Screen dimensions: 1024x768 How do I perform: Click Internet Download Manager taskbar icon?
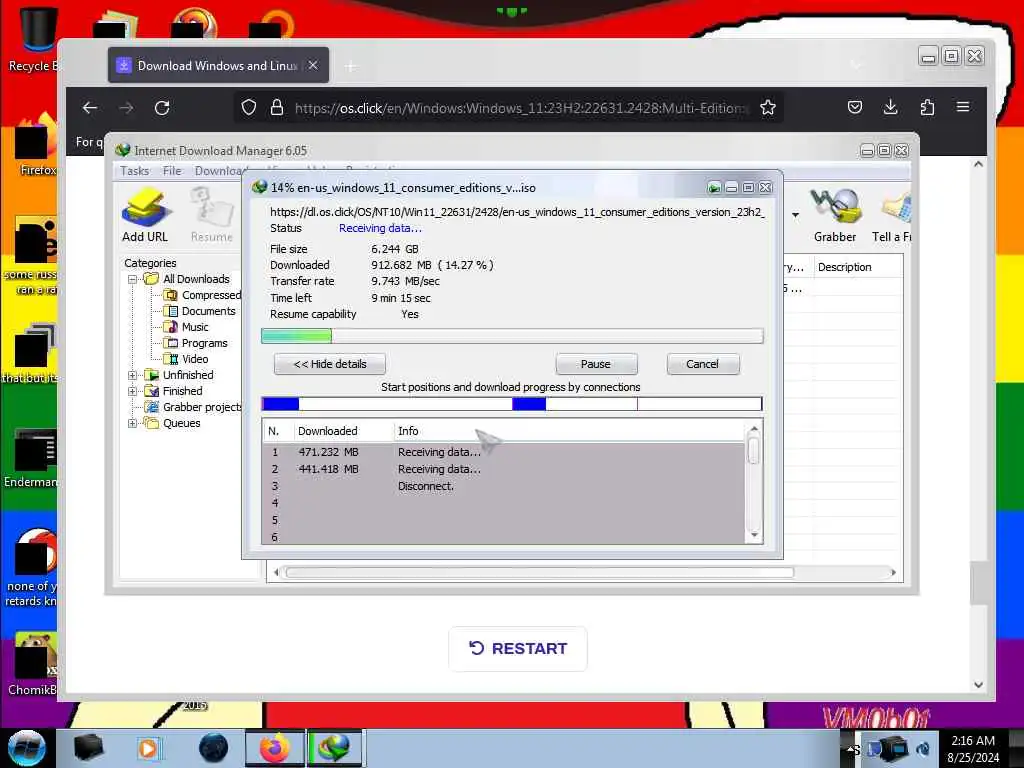tap(334, 748)
